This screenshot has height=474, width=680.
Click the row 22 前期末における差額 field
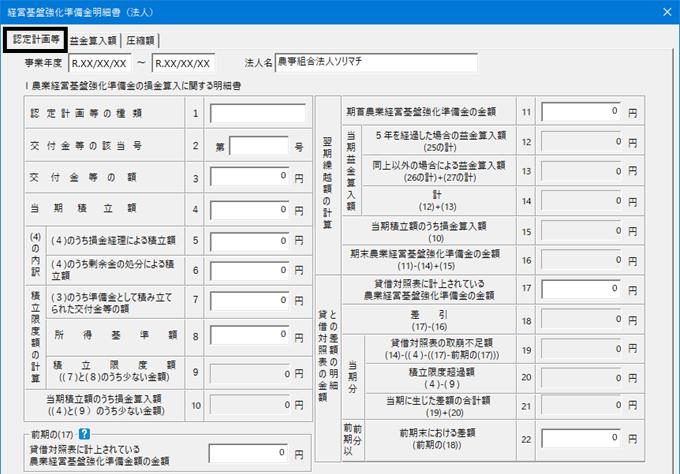(x=581, y=438)
